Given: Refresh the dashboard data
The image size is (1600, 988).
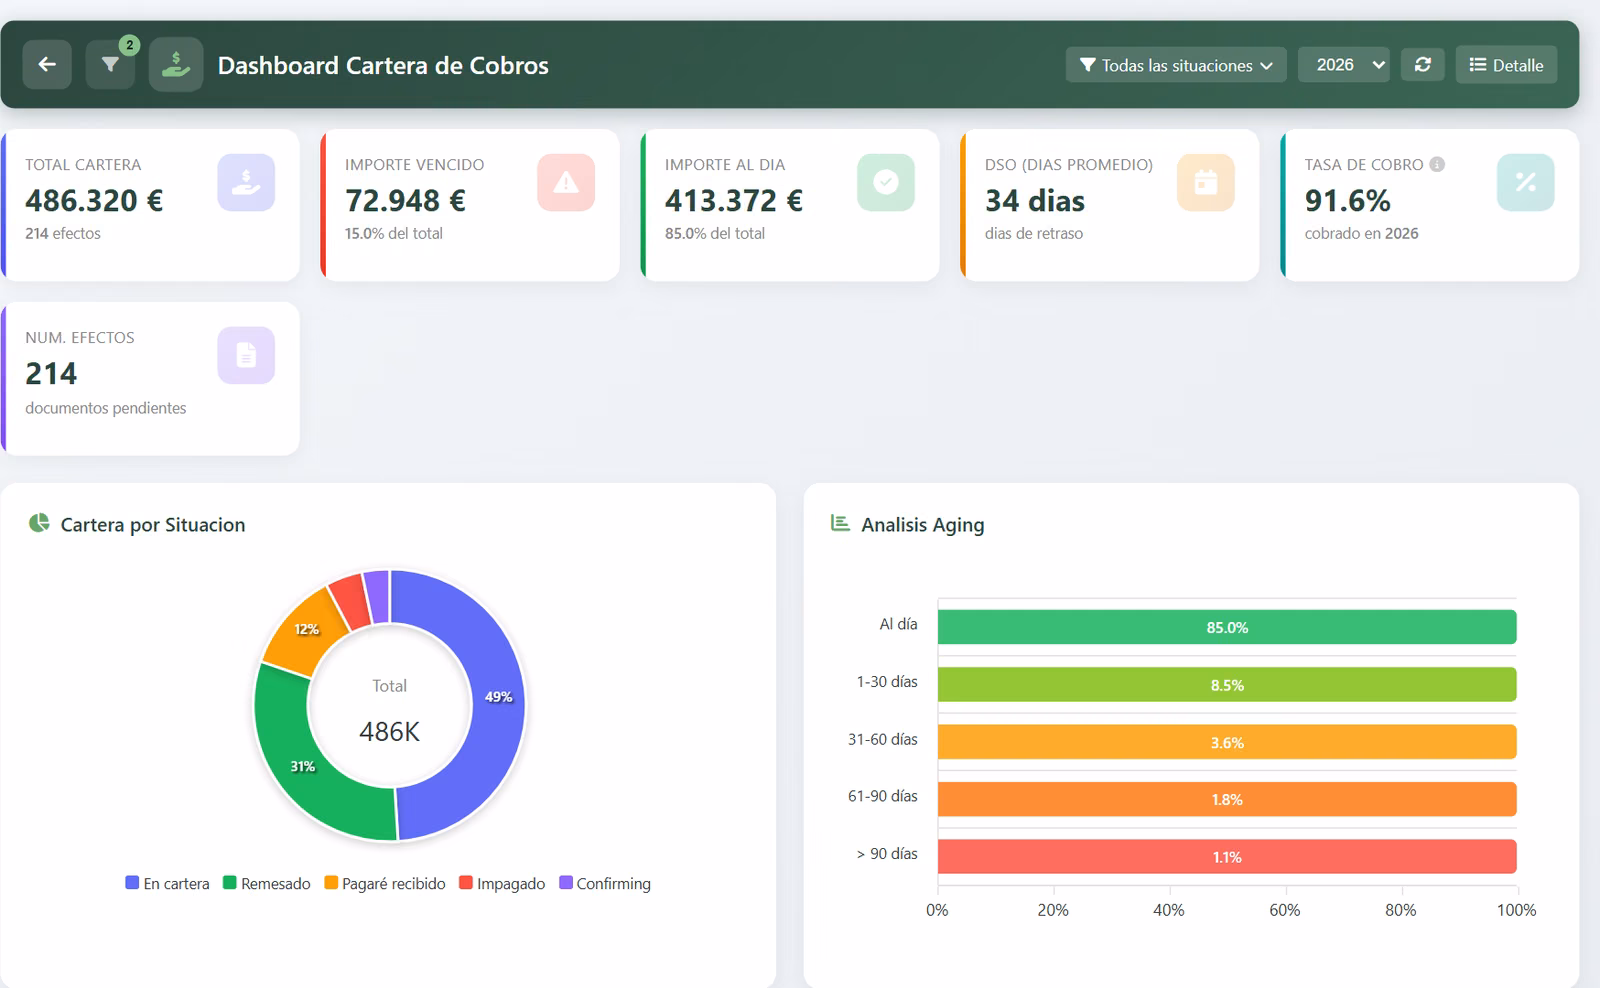Looking at the screenshot, I should coord(1422,65).
